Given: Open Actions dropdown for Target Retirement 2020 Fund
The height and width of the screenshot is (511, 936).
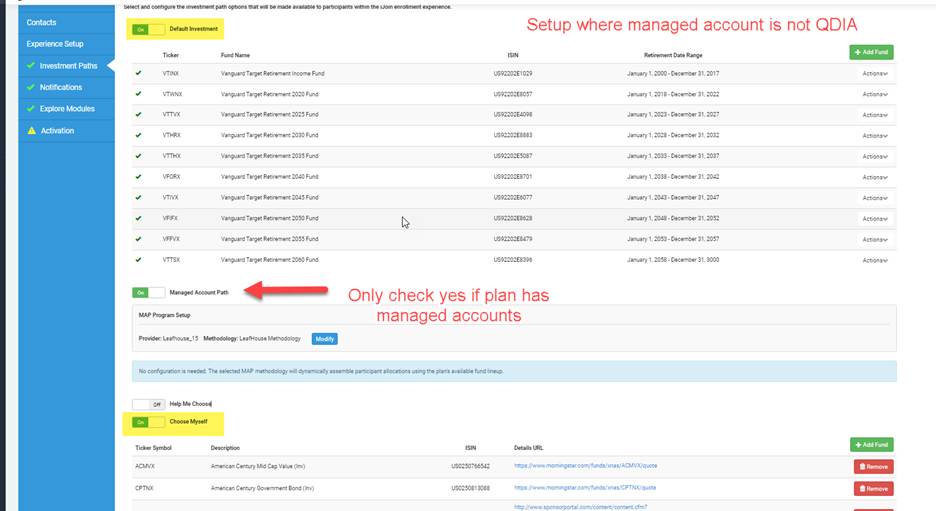Looking at the screenshot, I should [875, 94].
